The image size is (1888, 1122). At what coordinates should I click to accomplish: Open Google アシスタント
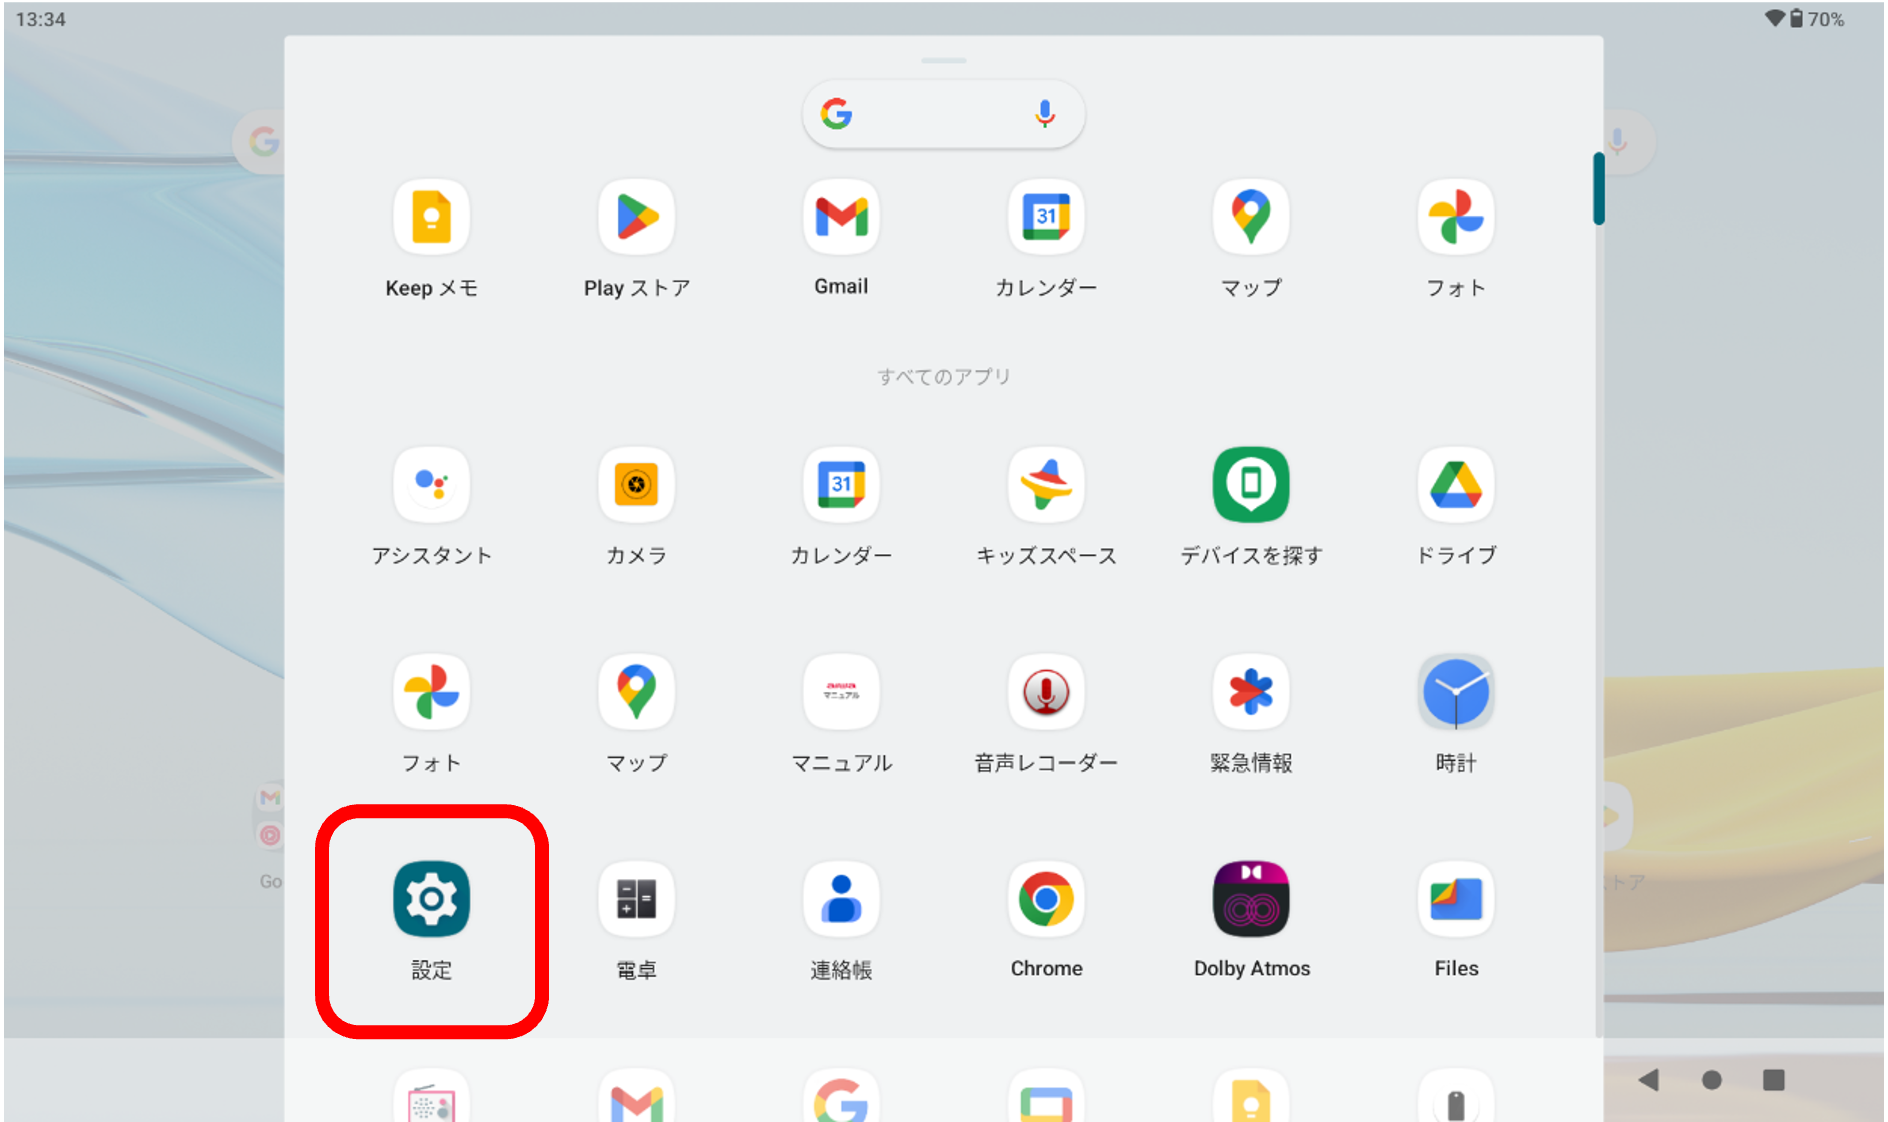(431, 485)
